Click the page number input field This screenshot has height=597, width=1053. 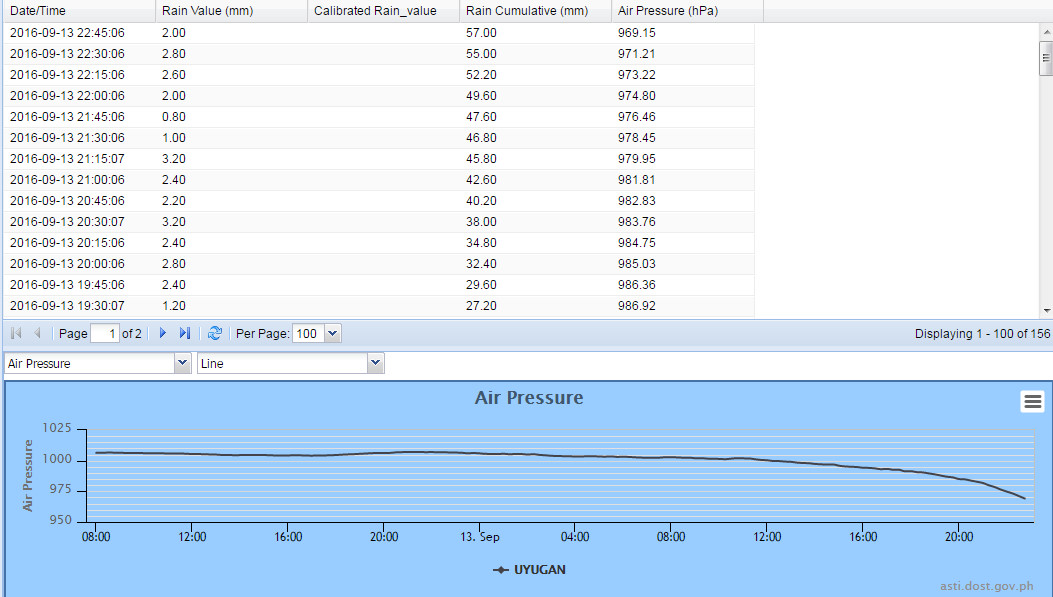coord(105,333)
